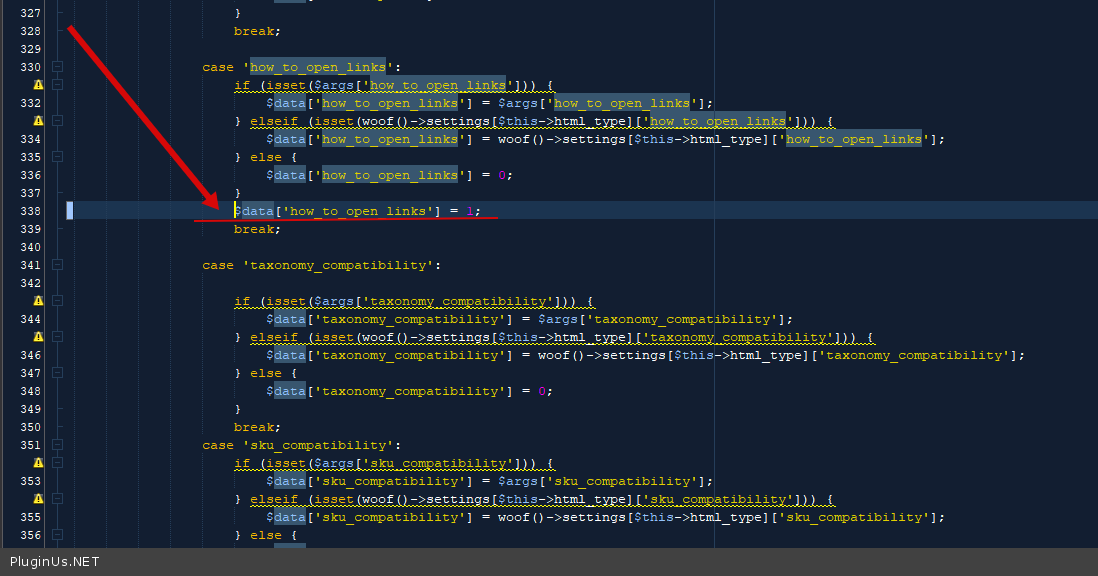Click warning icon on line 345
The width and height of the screenshot is (1098, 576).
38,337
